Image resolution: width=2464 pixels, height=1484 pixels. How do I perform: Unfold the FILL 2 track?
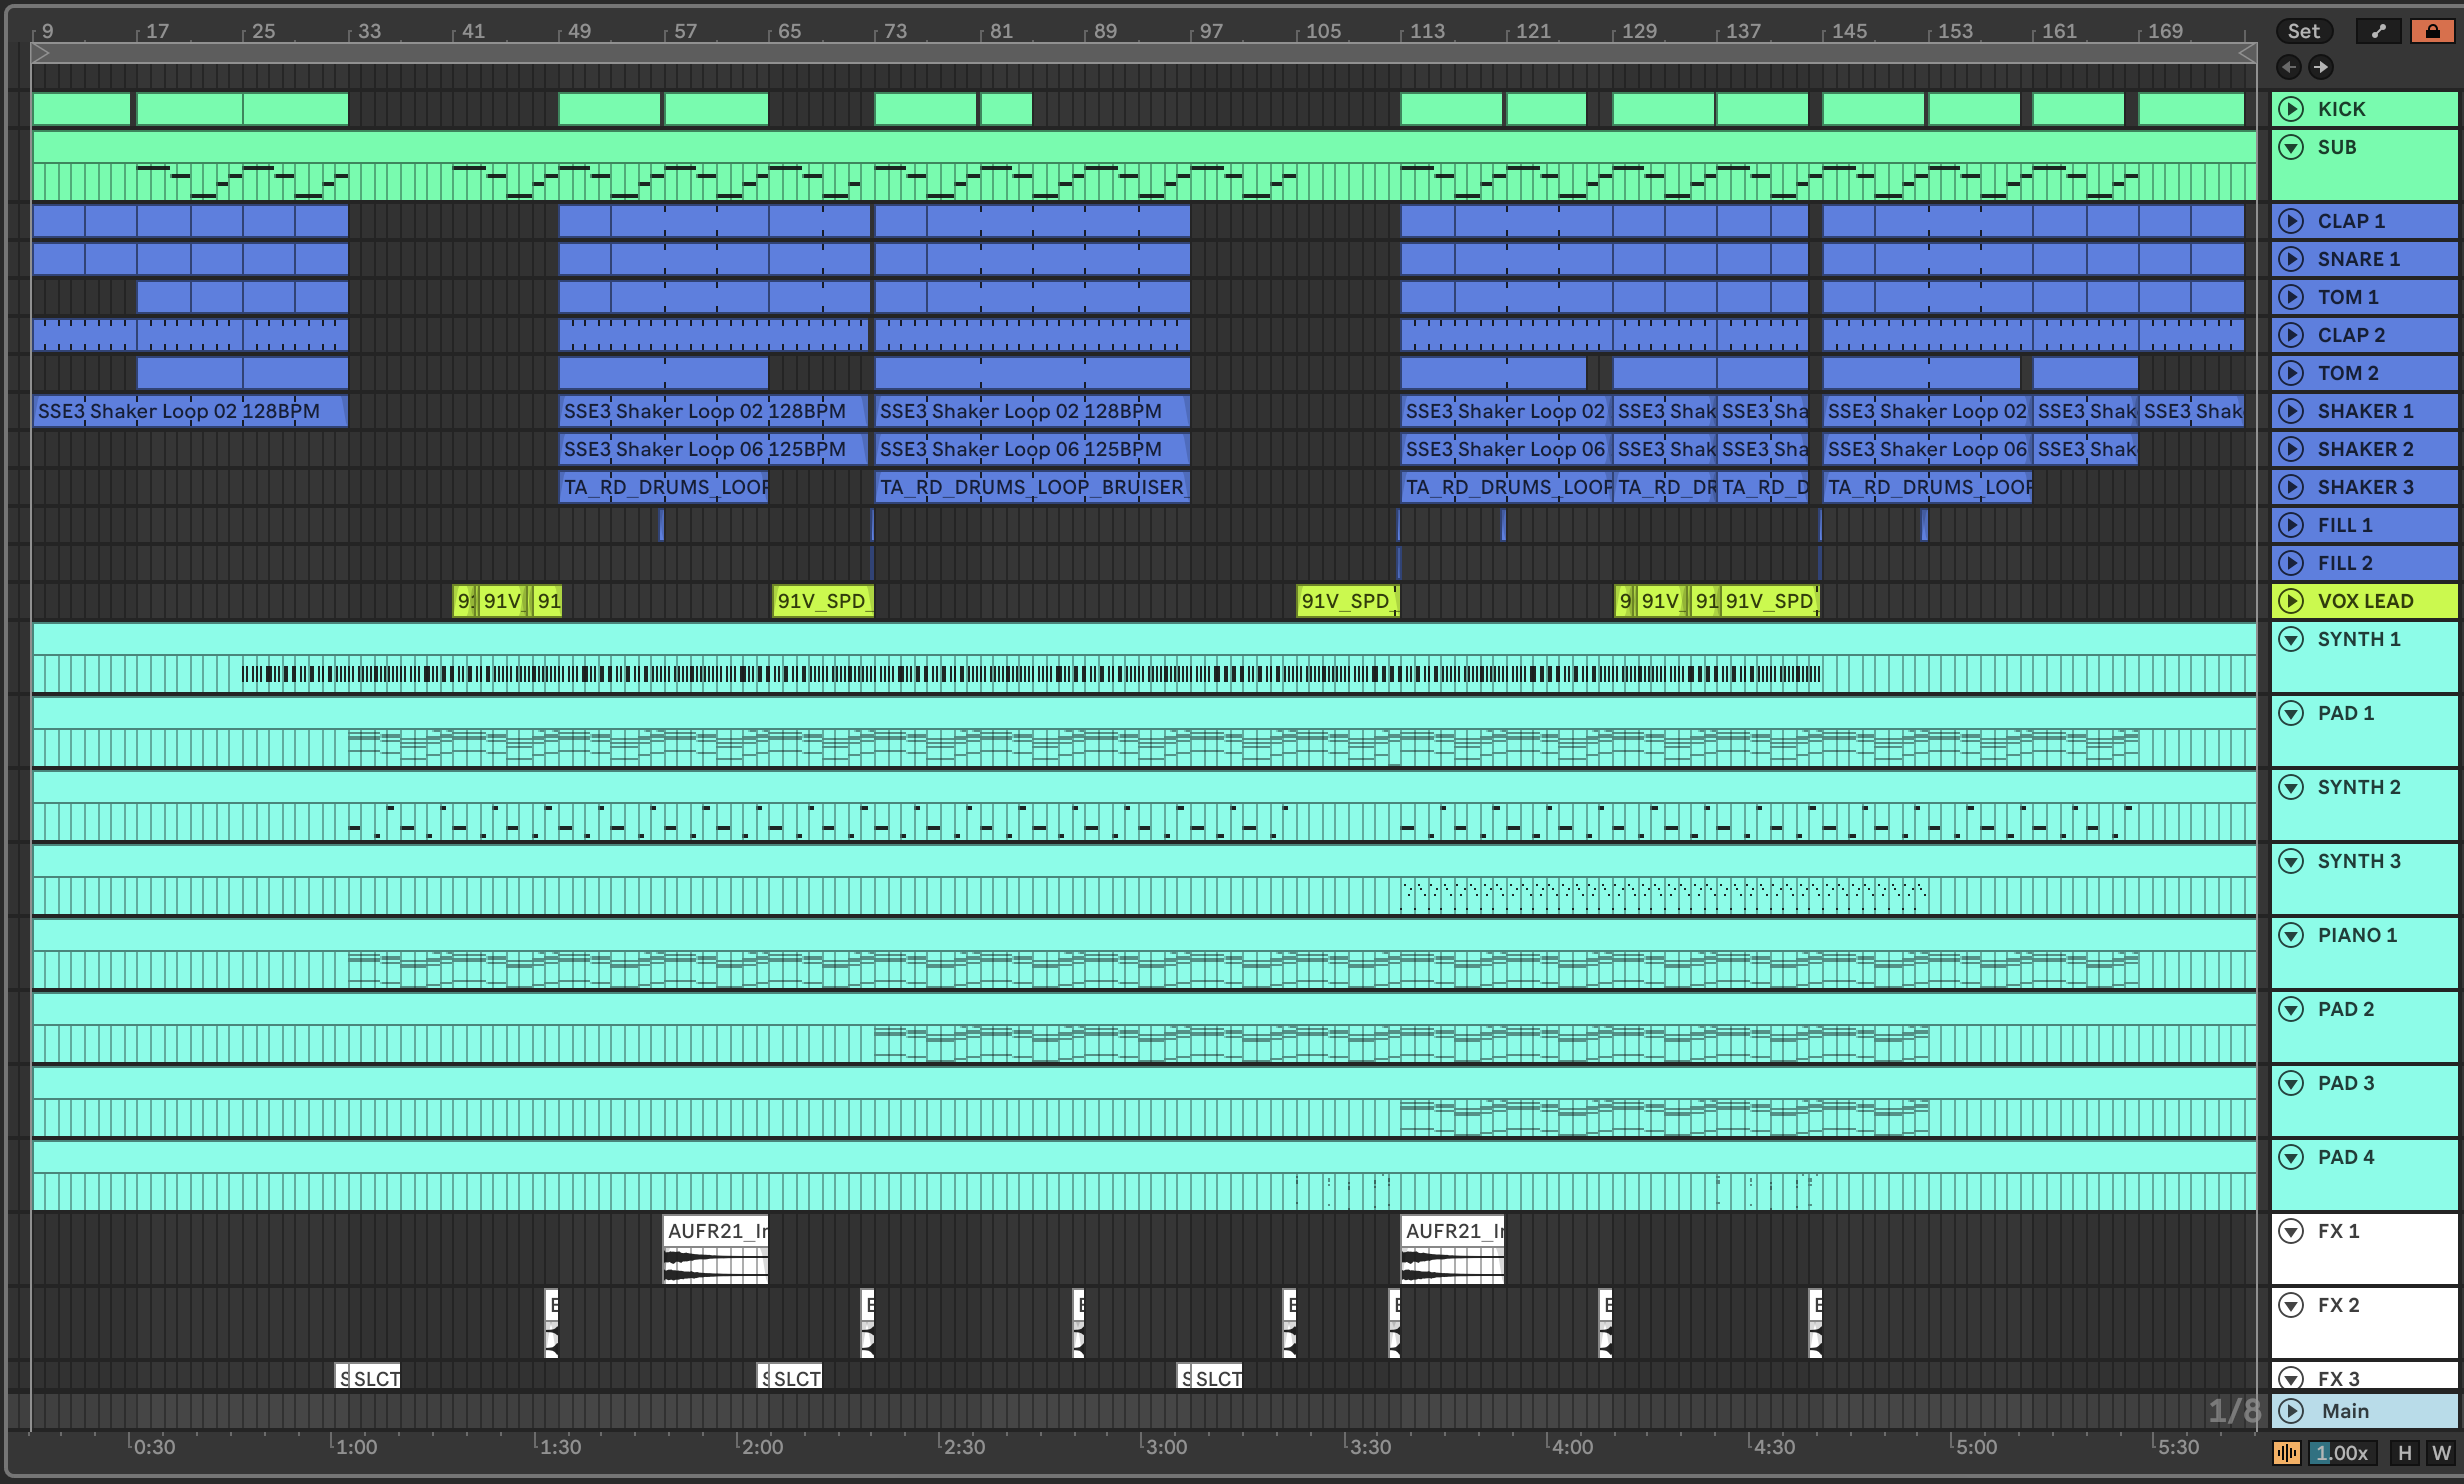(x=2291, y=563)
